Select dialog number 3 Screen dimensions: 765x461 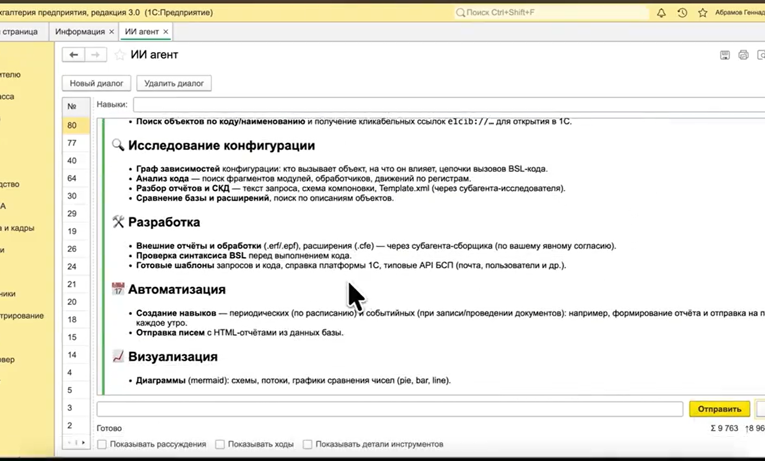point(76,408)
